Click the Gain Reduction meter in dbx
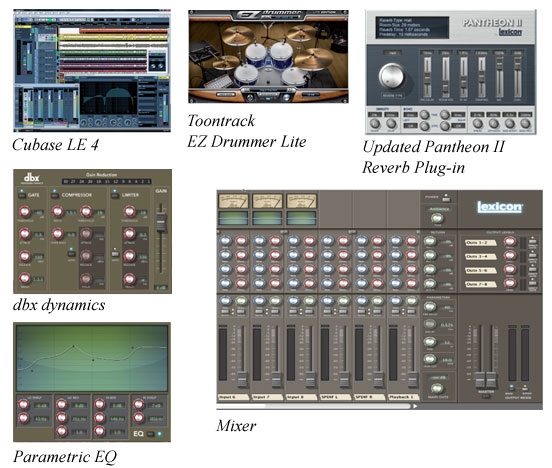This screenshot has width=552, height=468. pyautogui.click(x=107, y=182)
